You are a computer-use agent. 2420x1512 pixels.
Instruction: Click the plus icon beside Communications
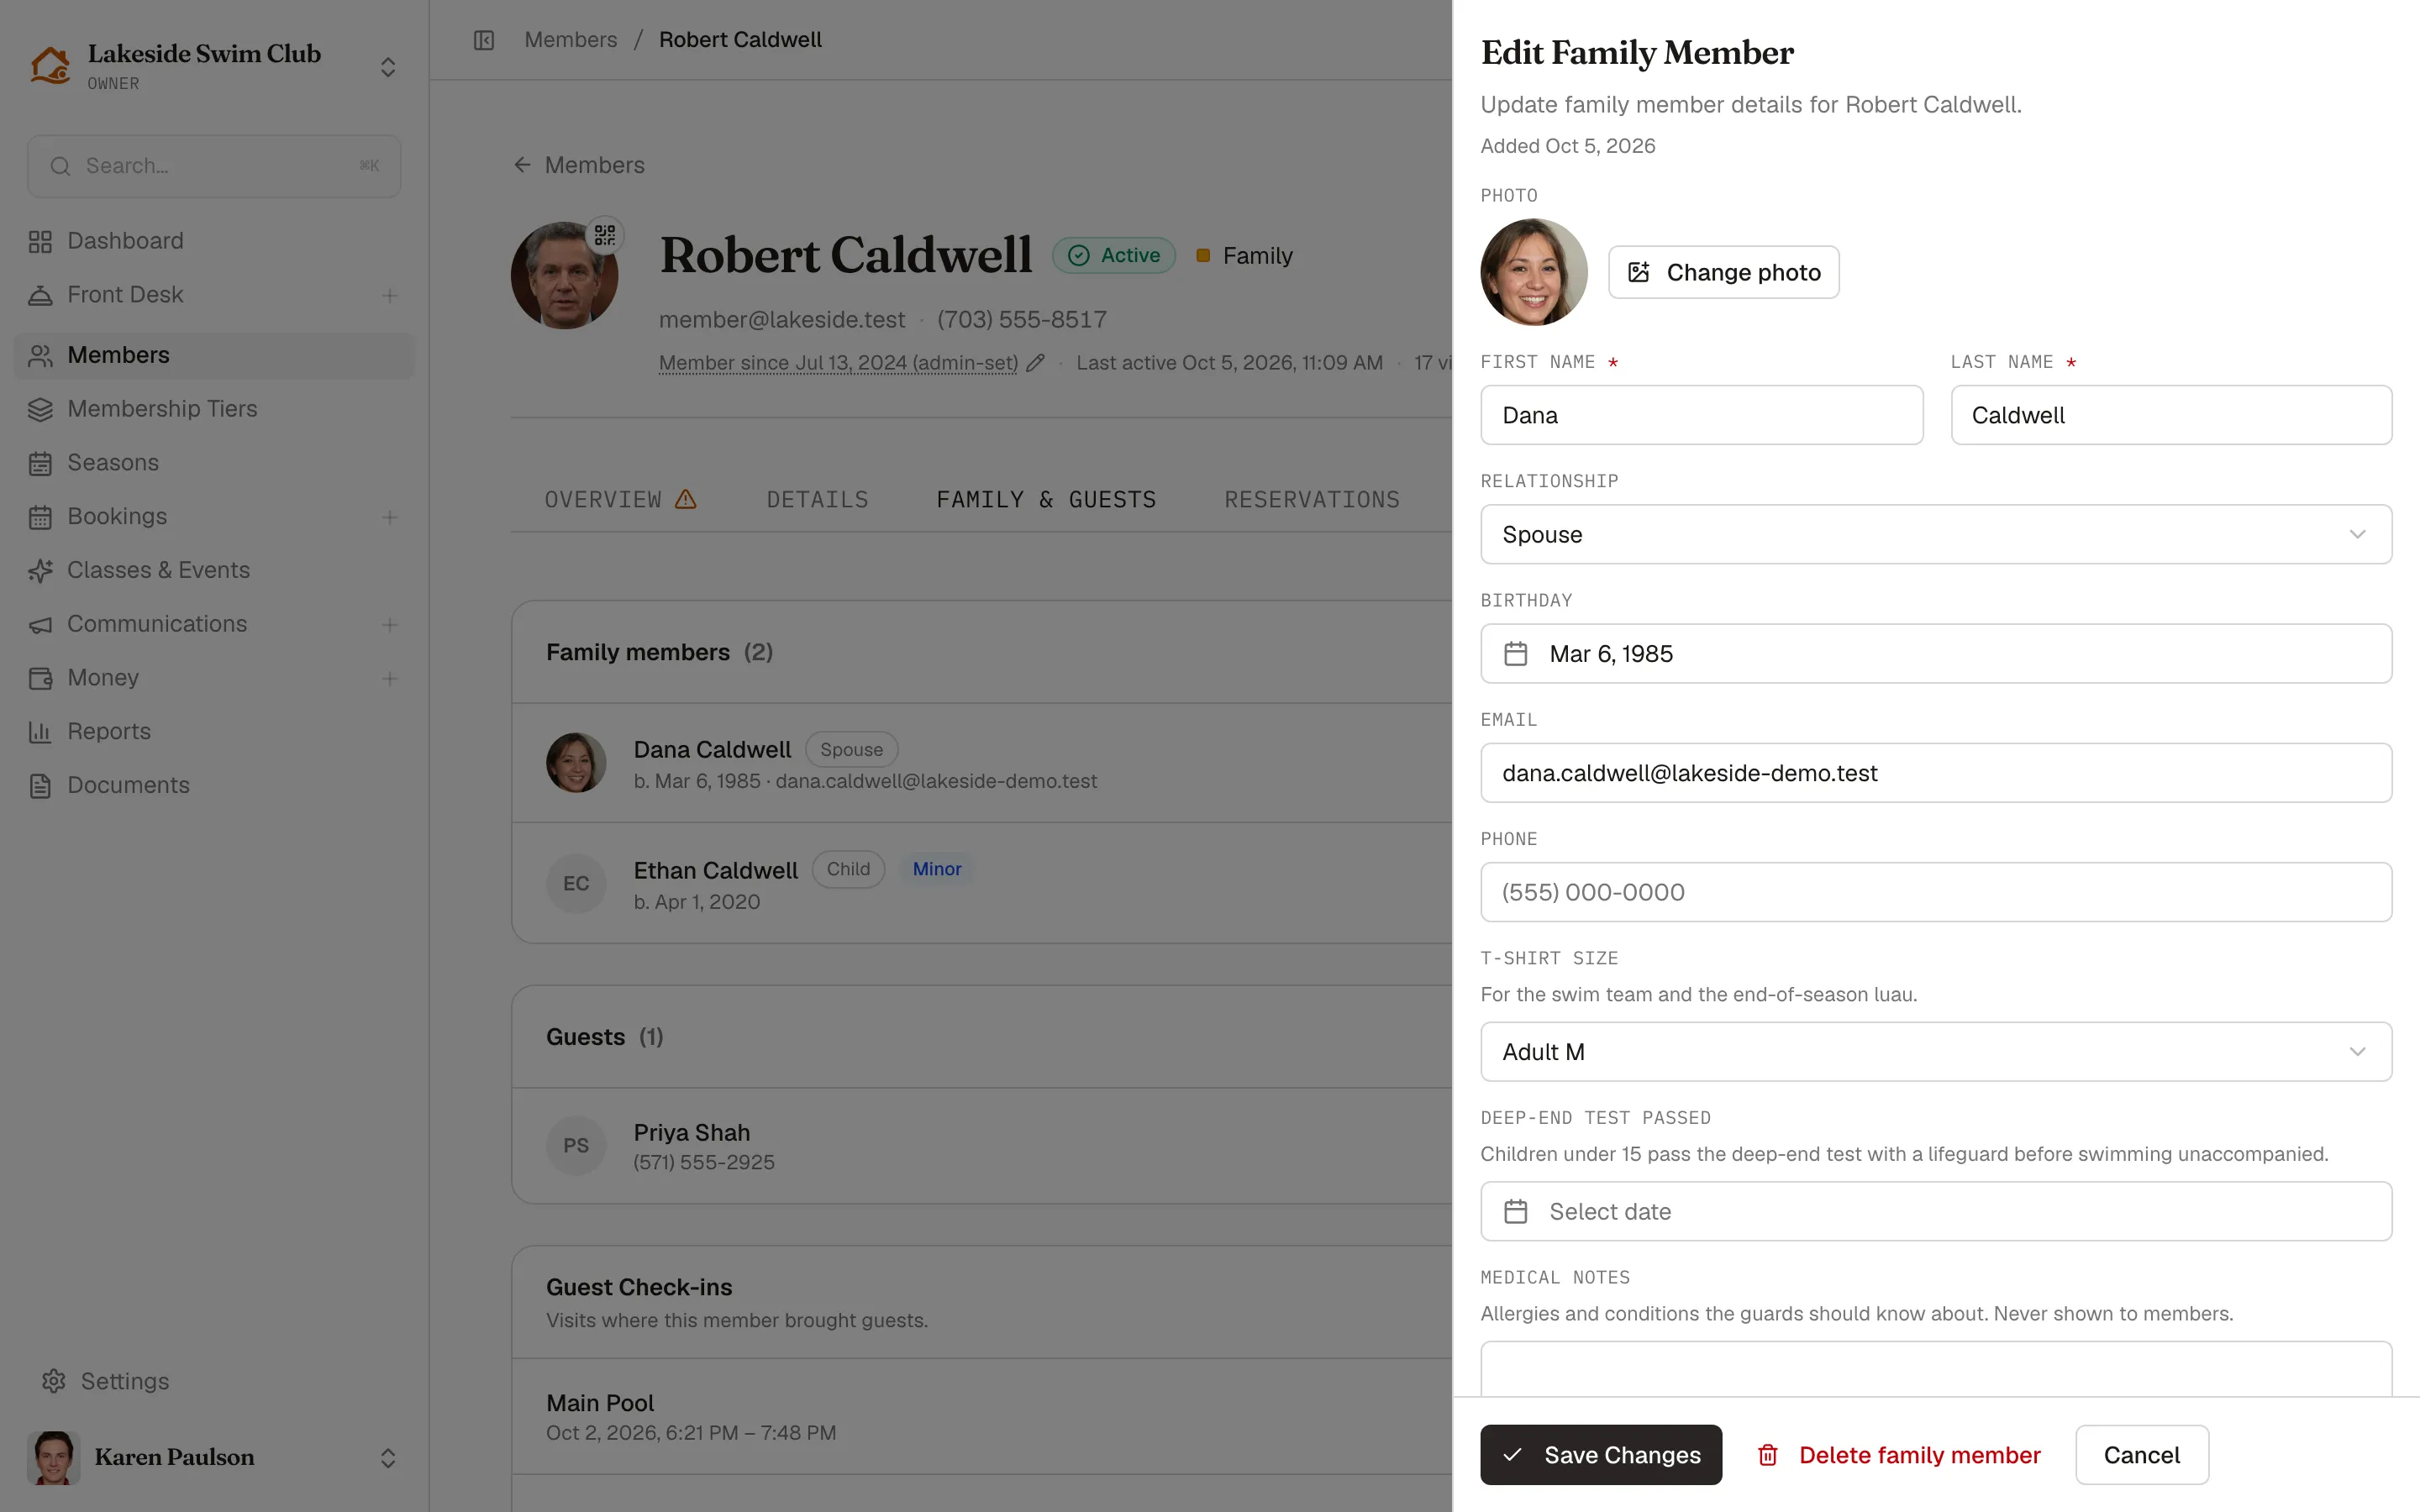390,625
